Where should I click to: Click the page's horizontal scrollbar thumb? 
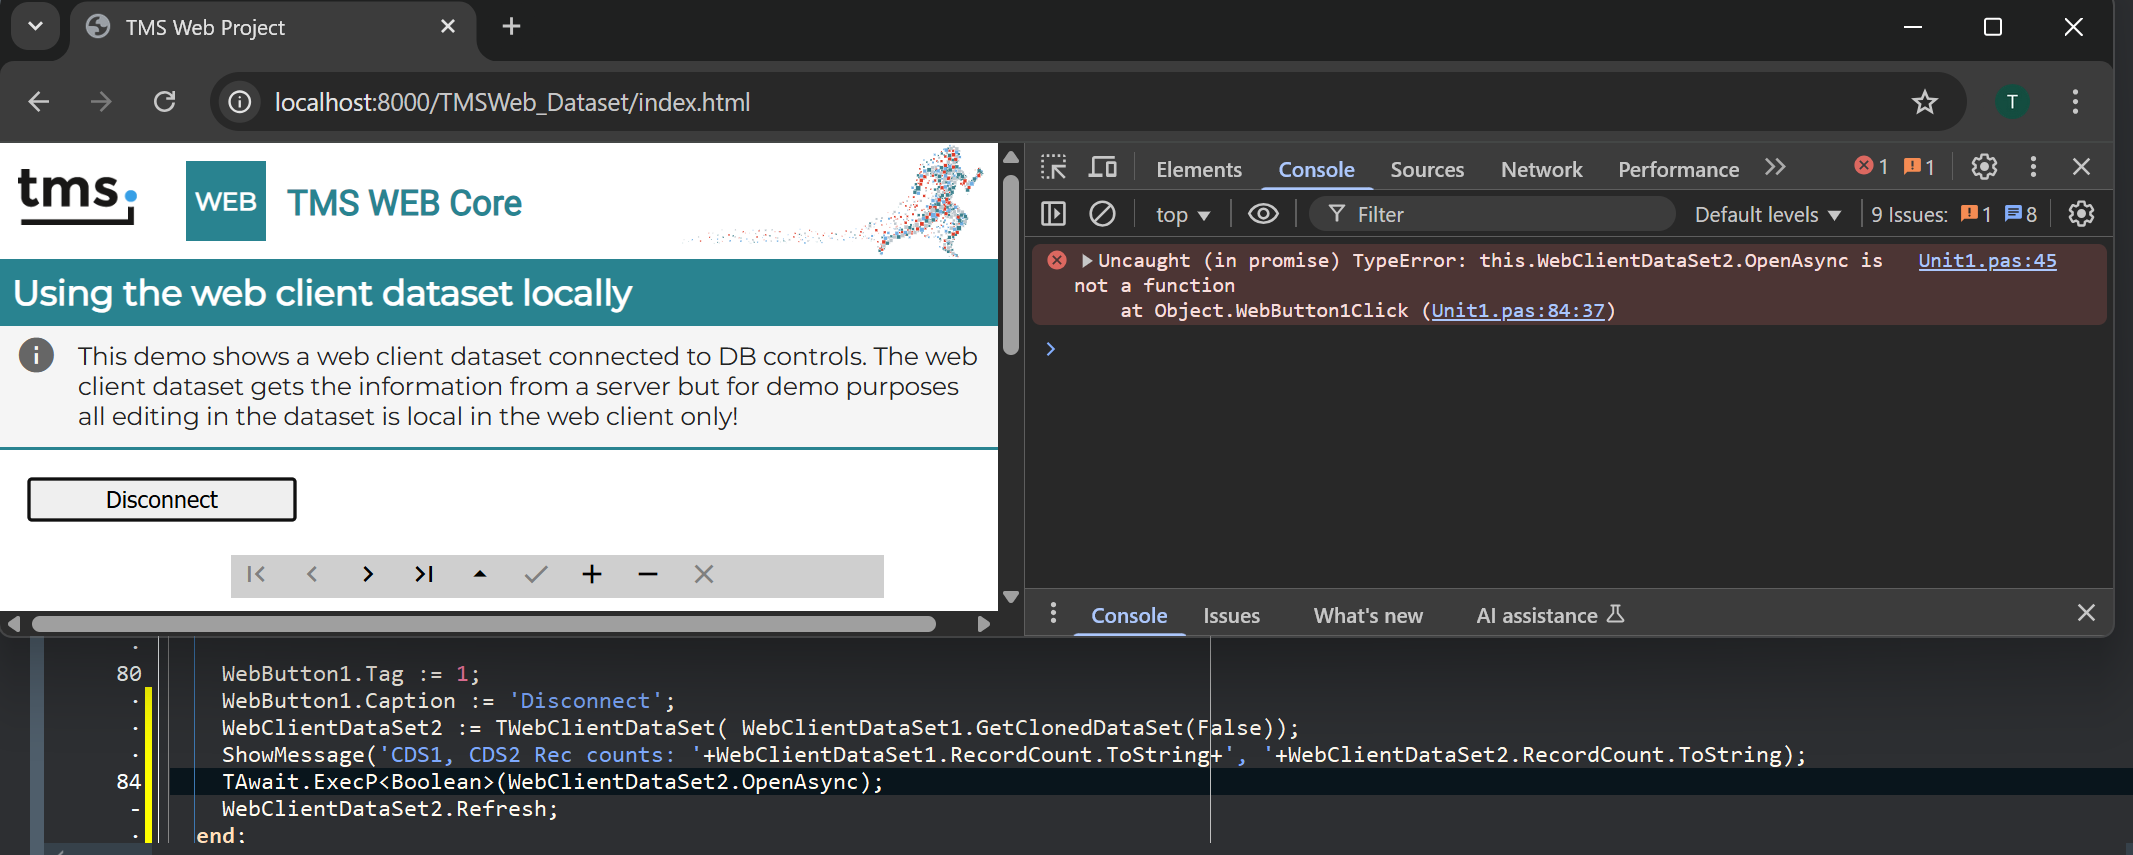tap(484, 624)
